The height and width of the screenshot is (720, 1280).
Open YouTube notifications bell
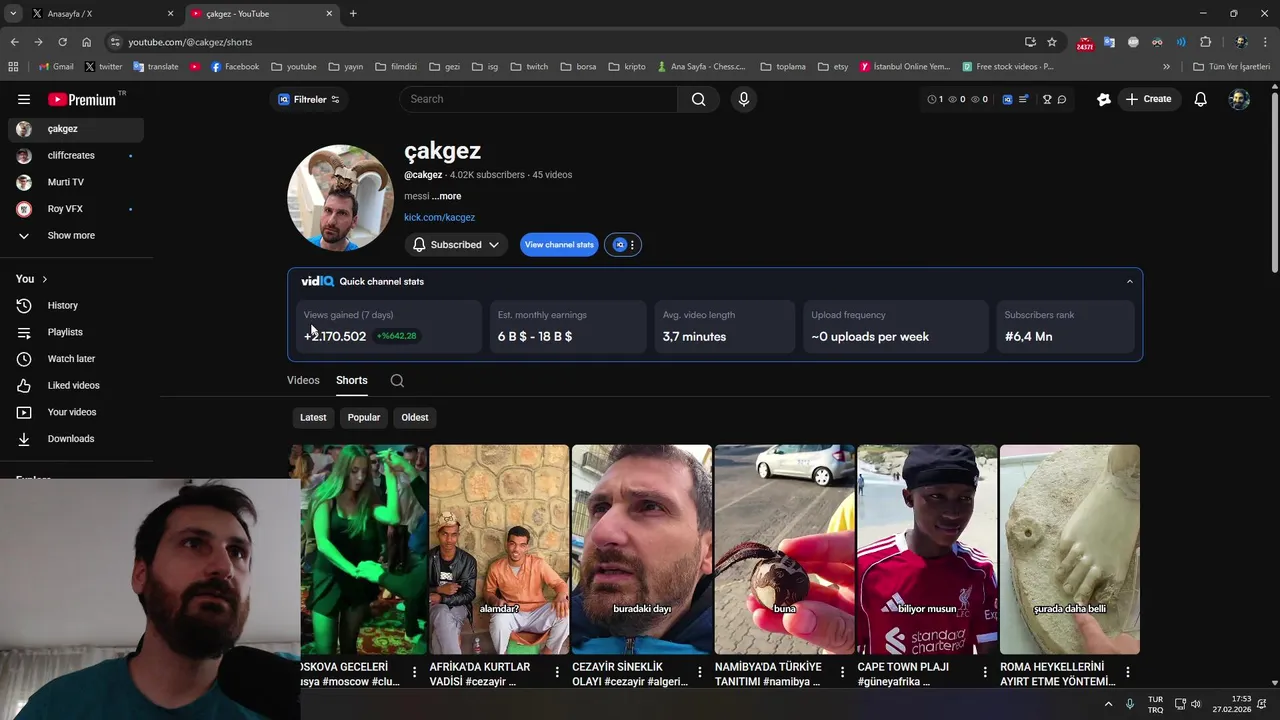click(1201, 99)
